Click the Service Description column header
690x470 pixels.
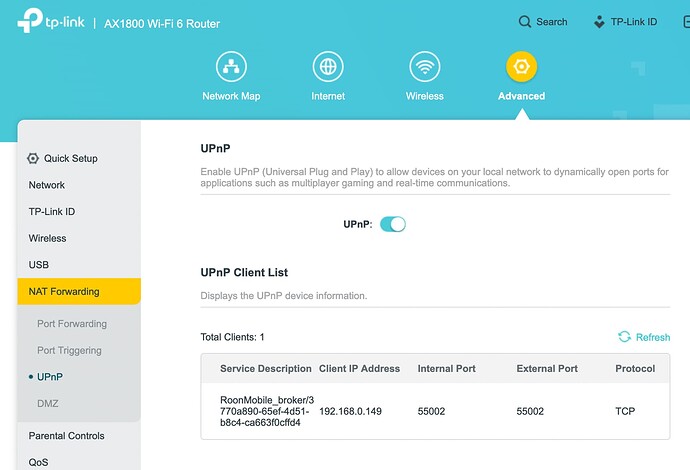(x=266, y=369)
